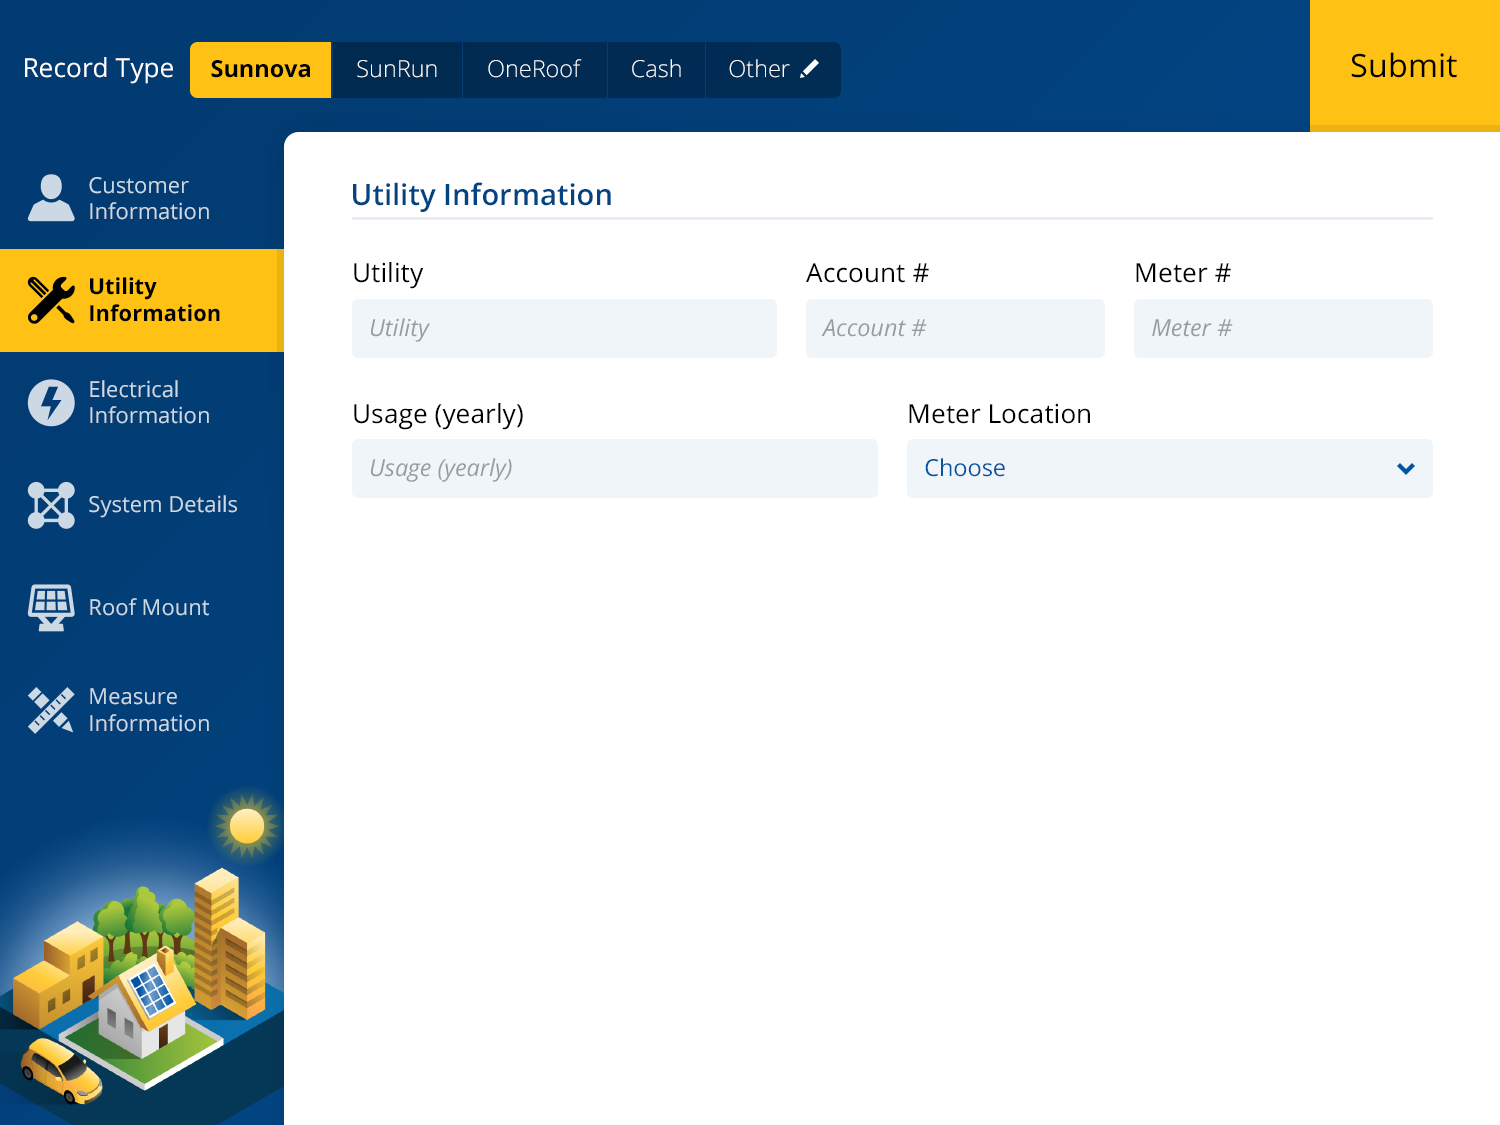
Task: Choose the OneRoof record type
Action: [534, 70]
